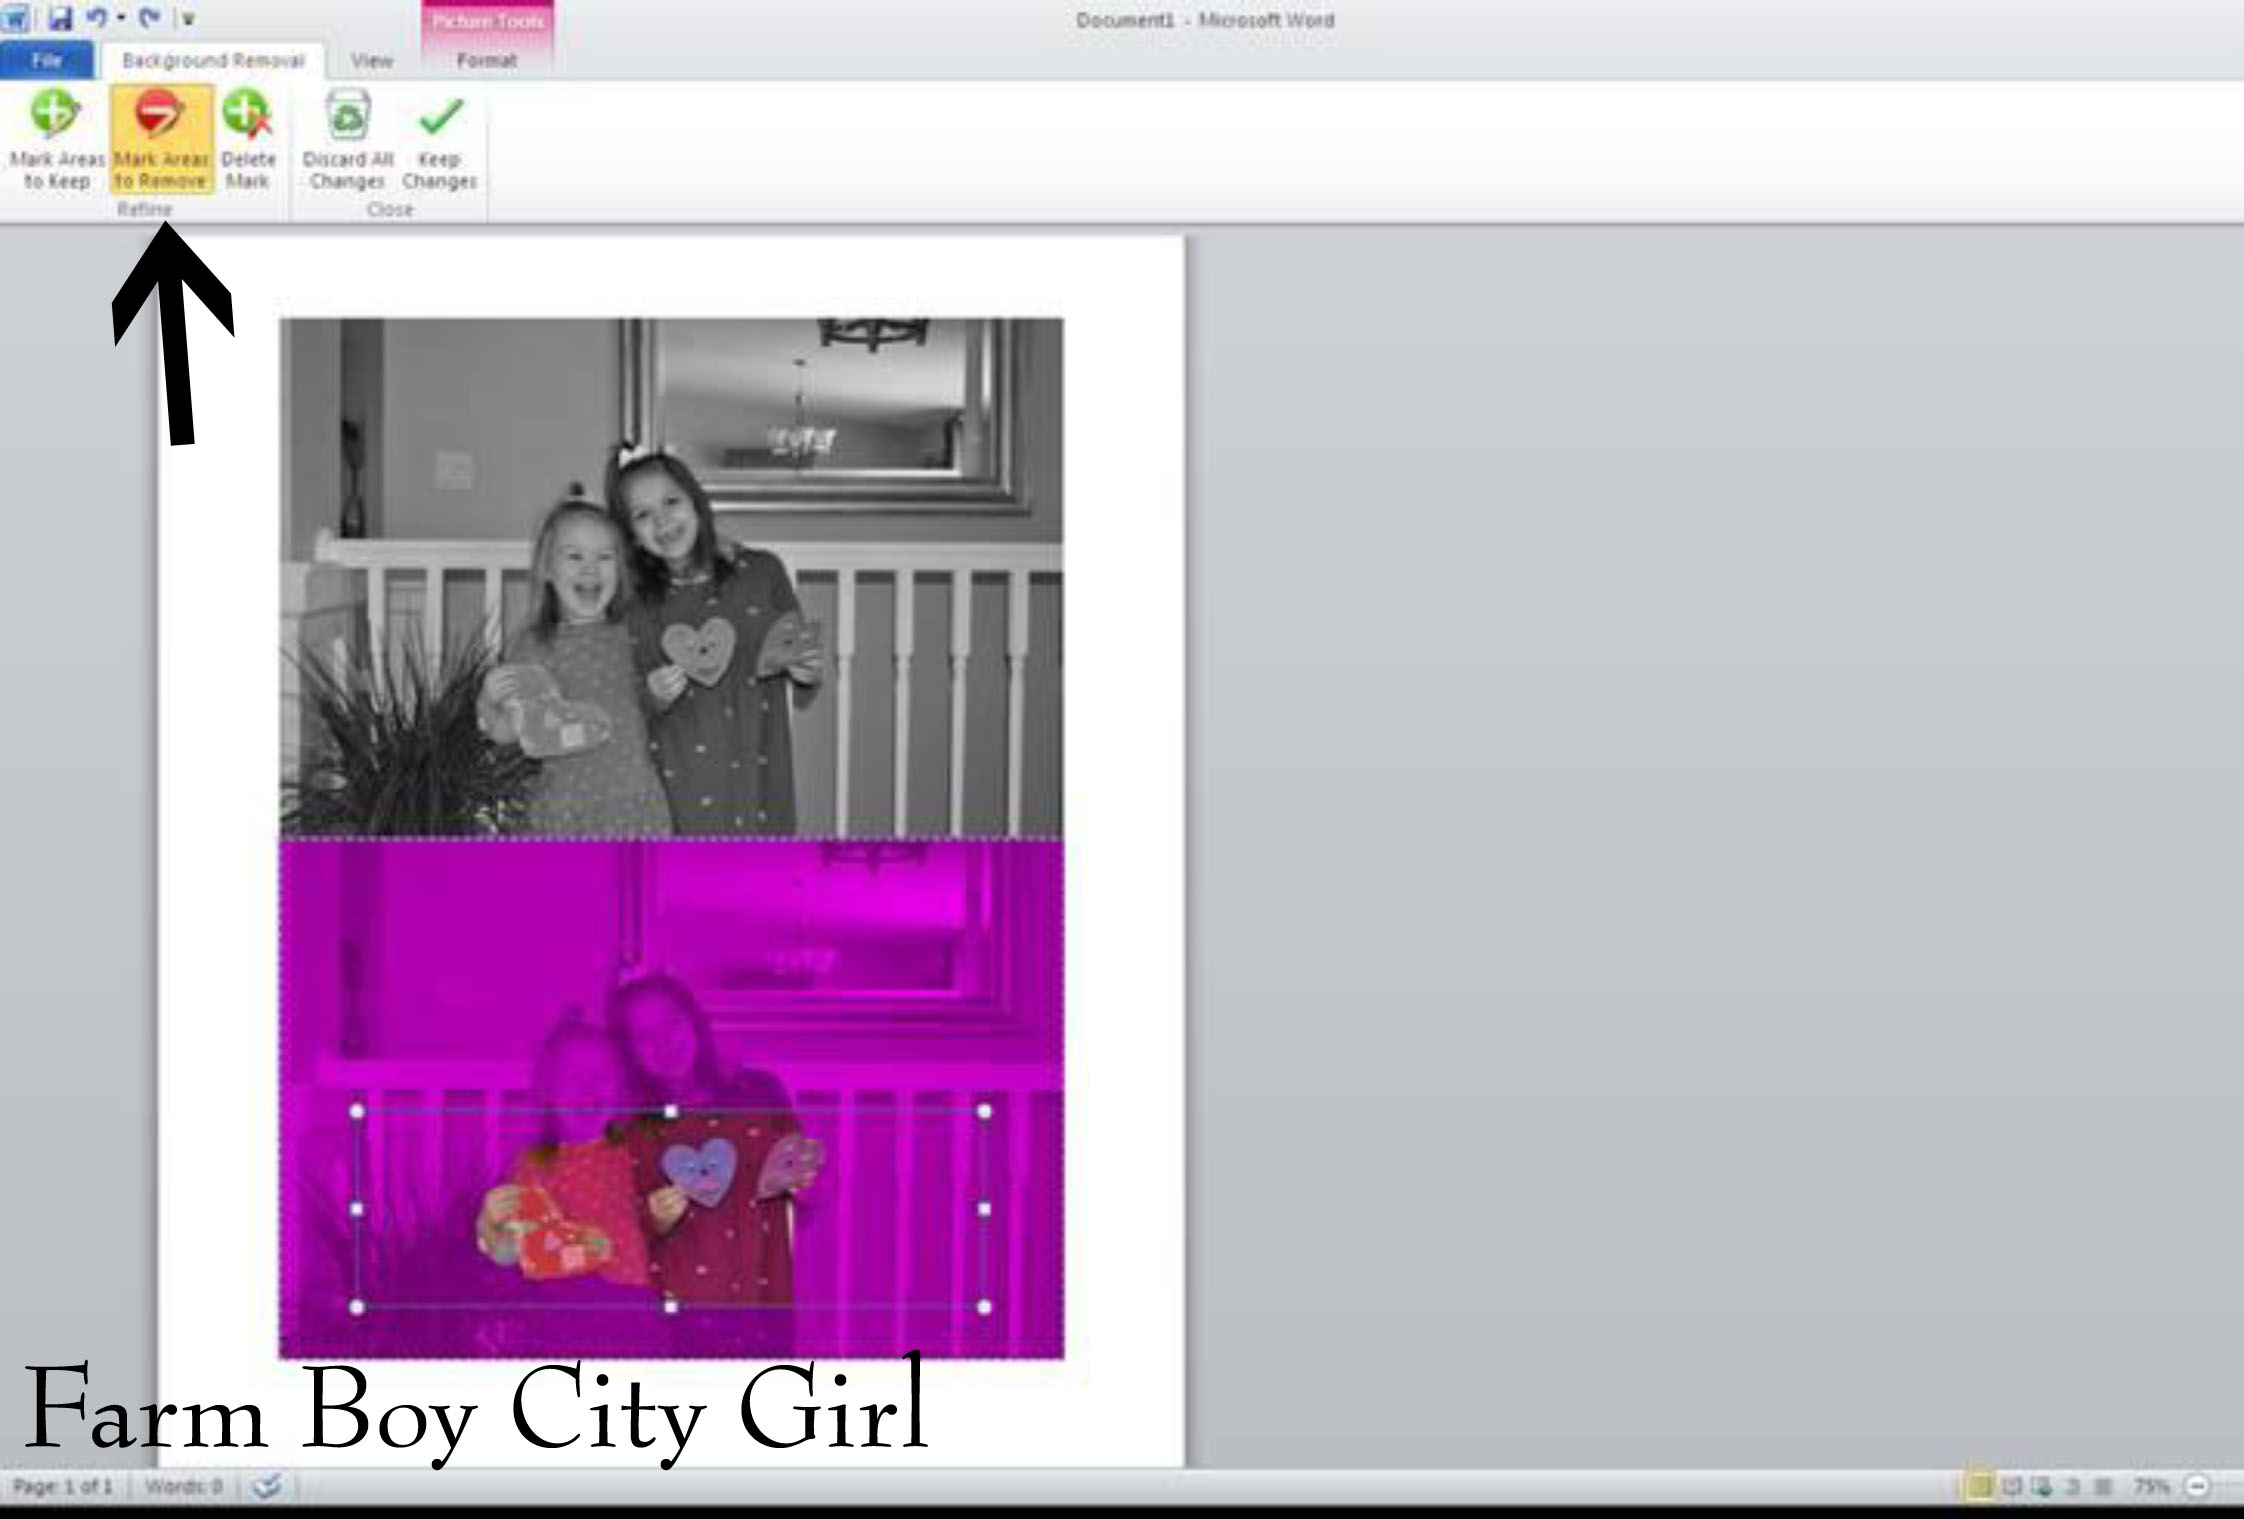Select the Mark Areas to Keep tool
The width and height of the screenshot is (2244, 1519).
coord(56,140)
